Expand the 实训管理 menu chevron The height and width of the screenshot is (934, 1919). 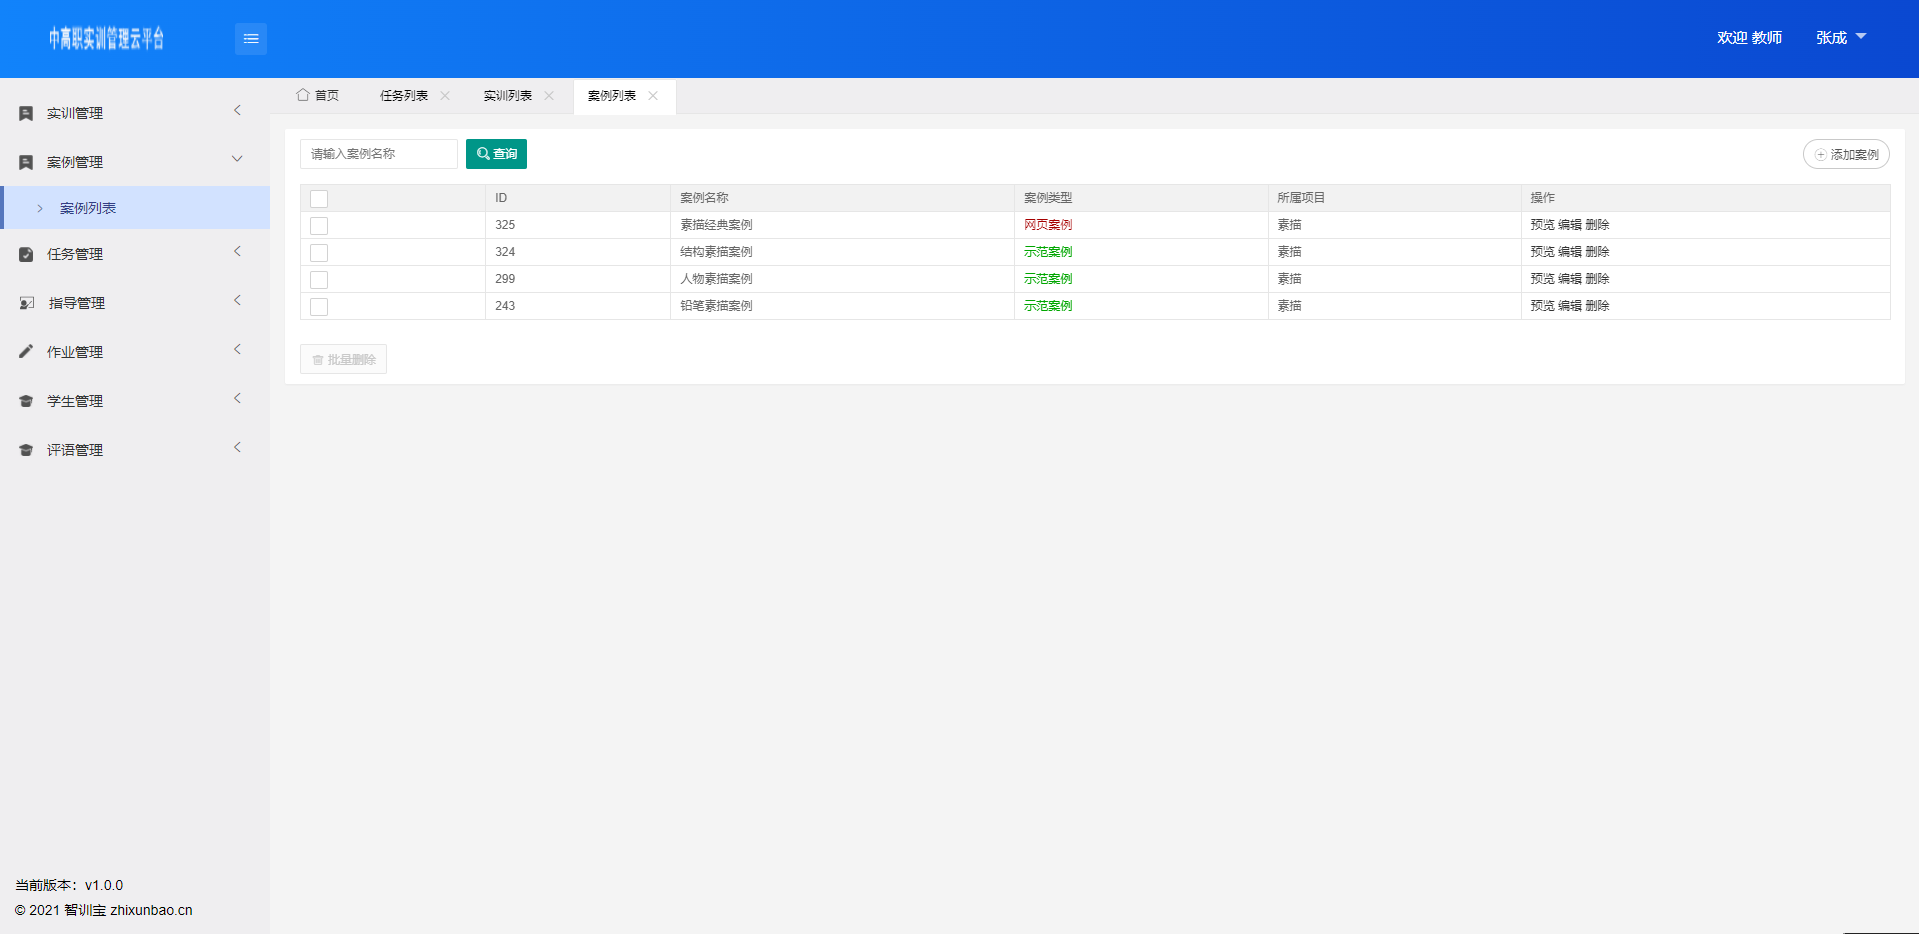[x=237, y=111]
